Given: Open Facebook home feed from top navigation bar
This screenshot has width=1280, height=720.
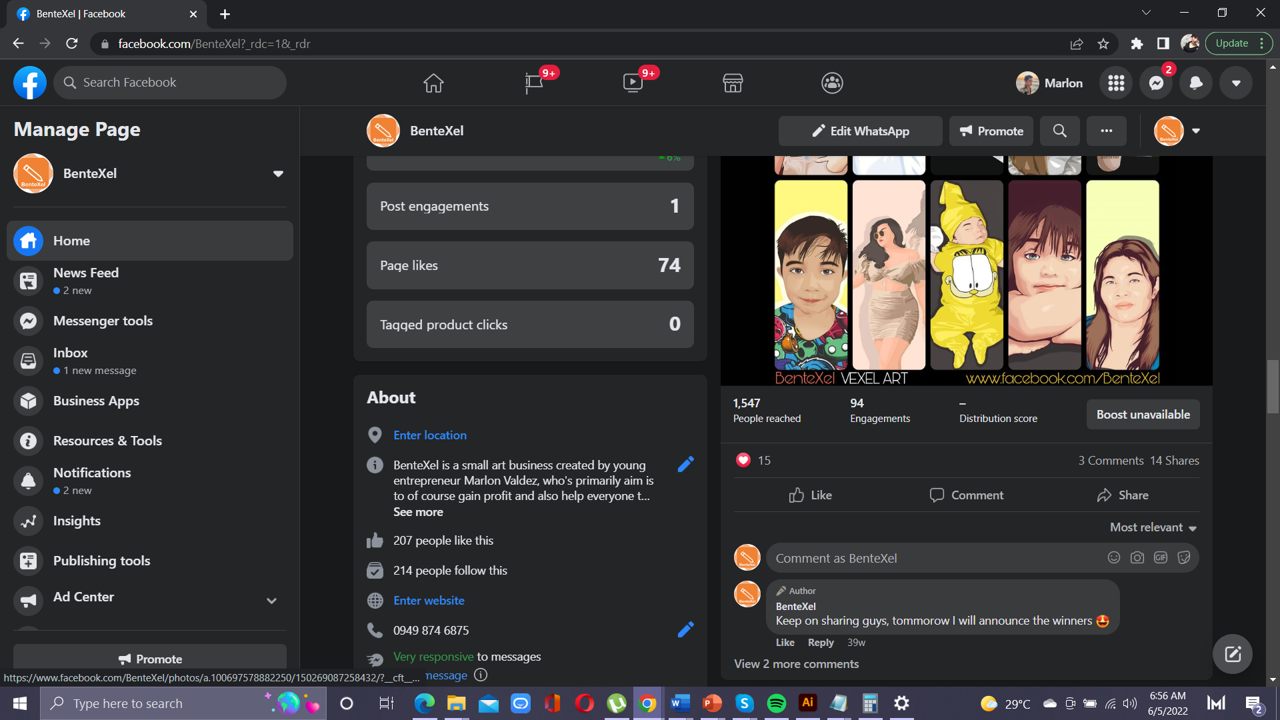Looking at the screenshot, I should pyautogui.click(x=433, y=83).
